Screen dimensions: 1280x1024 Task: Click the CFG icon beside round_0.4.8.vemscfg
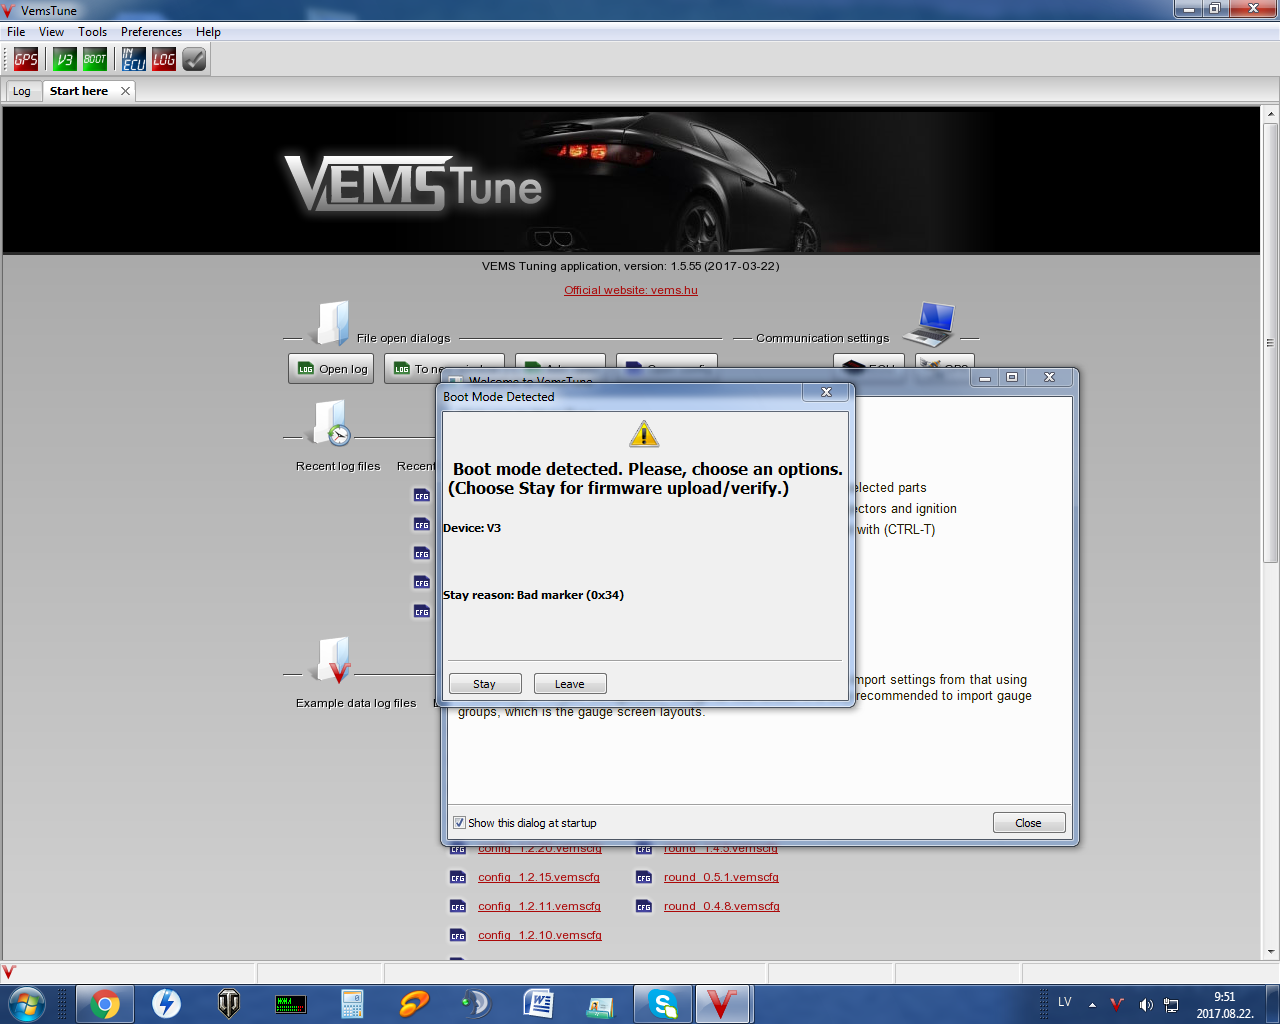(x=643, y=906)
